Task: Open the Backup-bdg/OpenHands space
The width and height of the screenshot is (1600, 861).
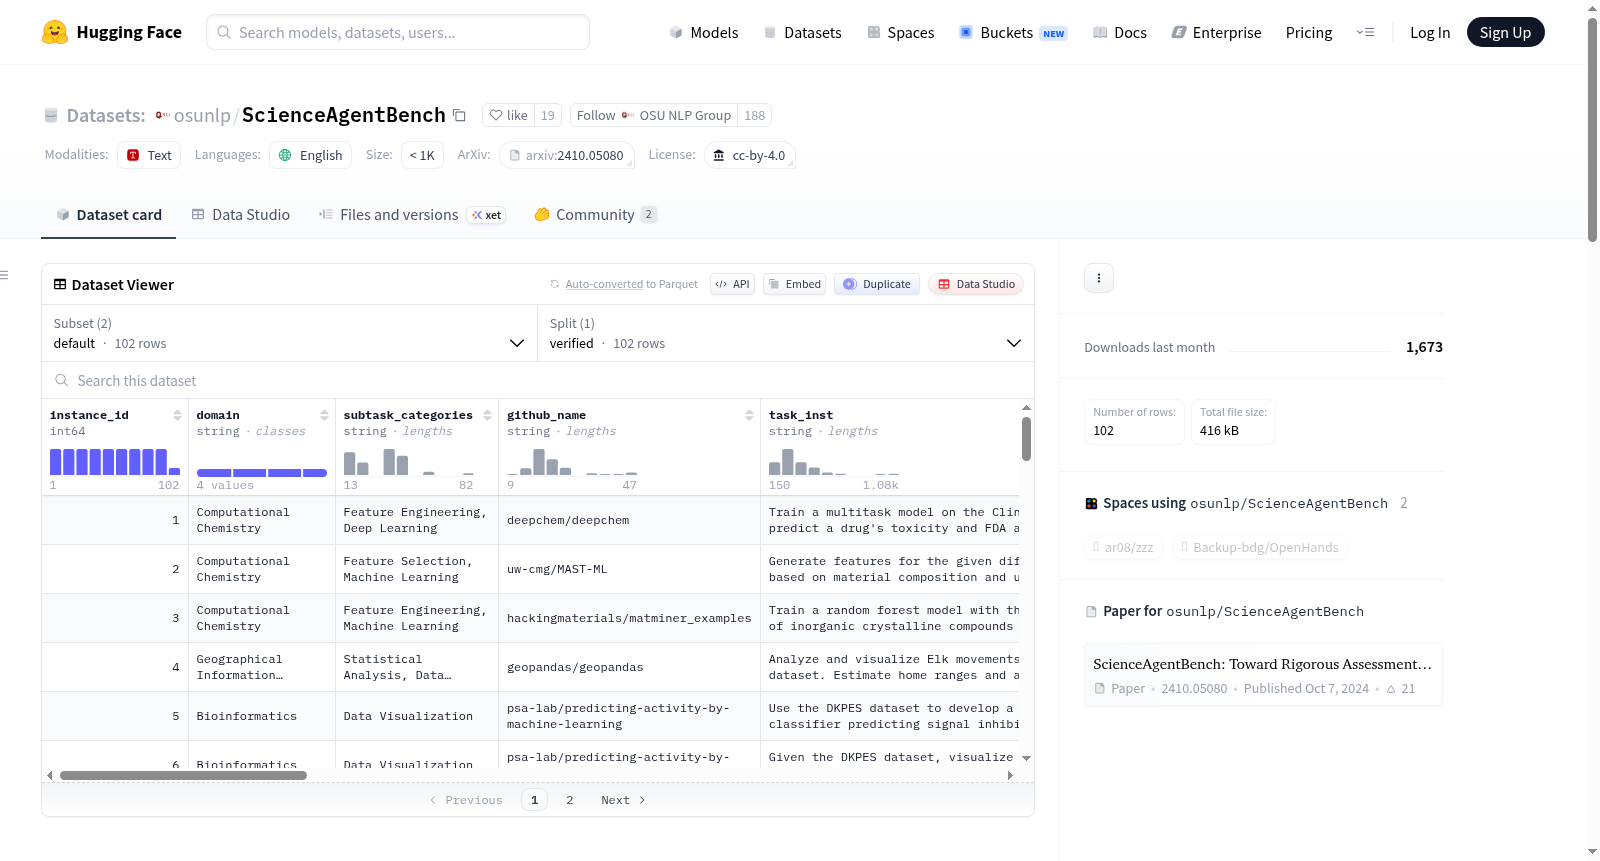Action: coord(1260,547)
